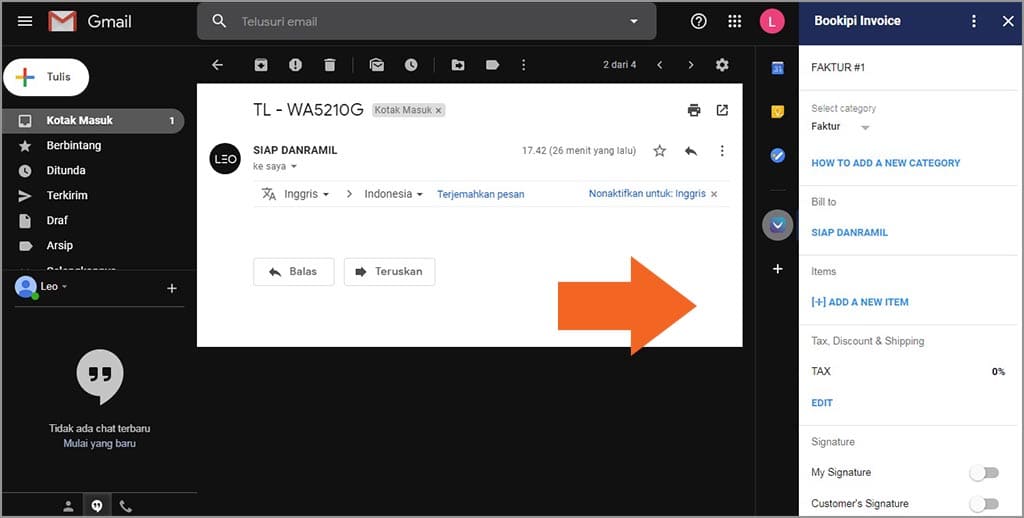Image resolution: width=1024 pixels, height=518 pixels.
Task: Snooze email with clock icon
Action: [411, 65]
